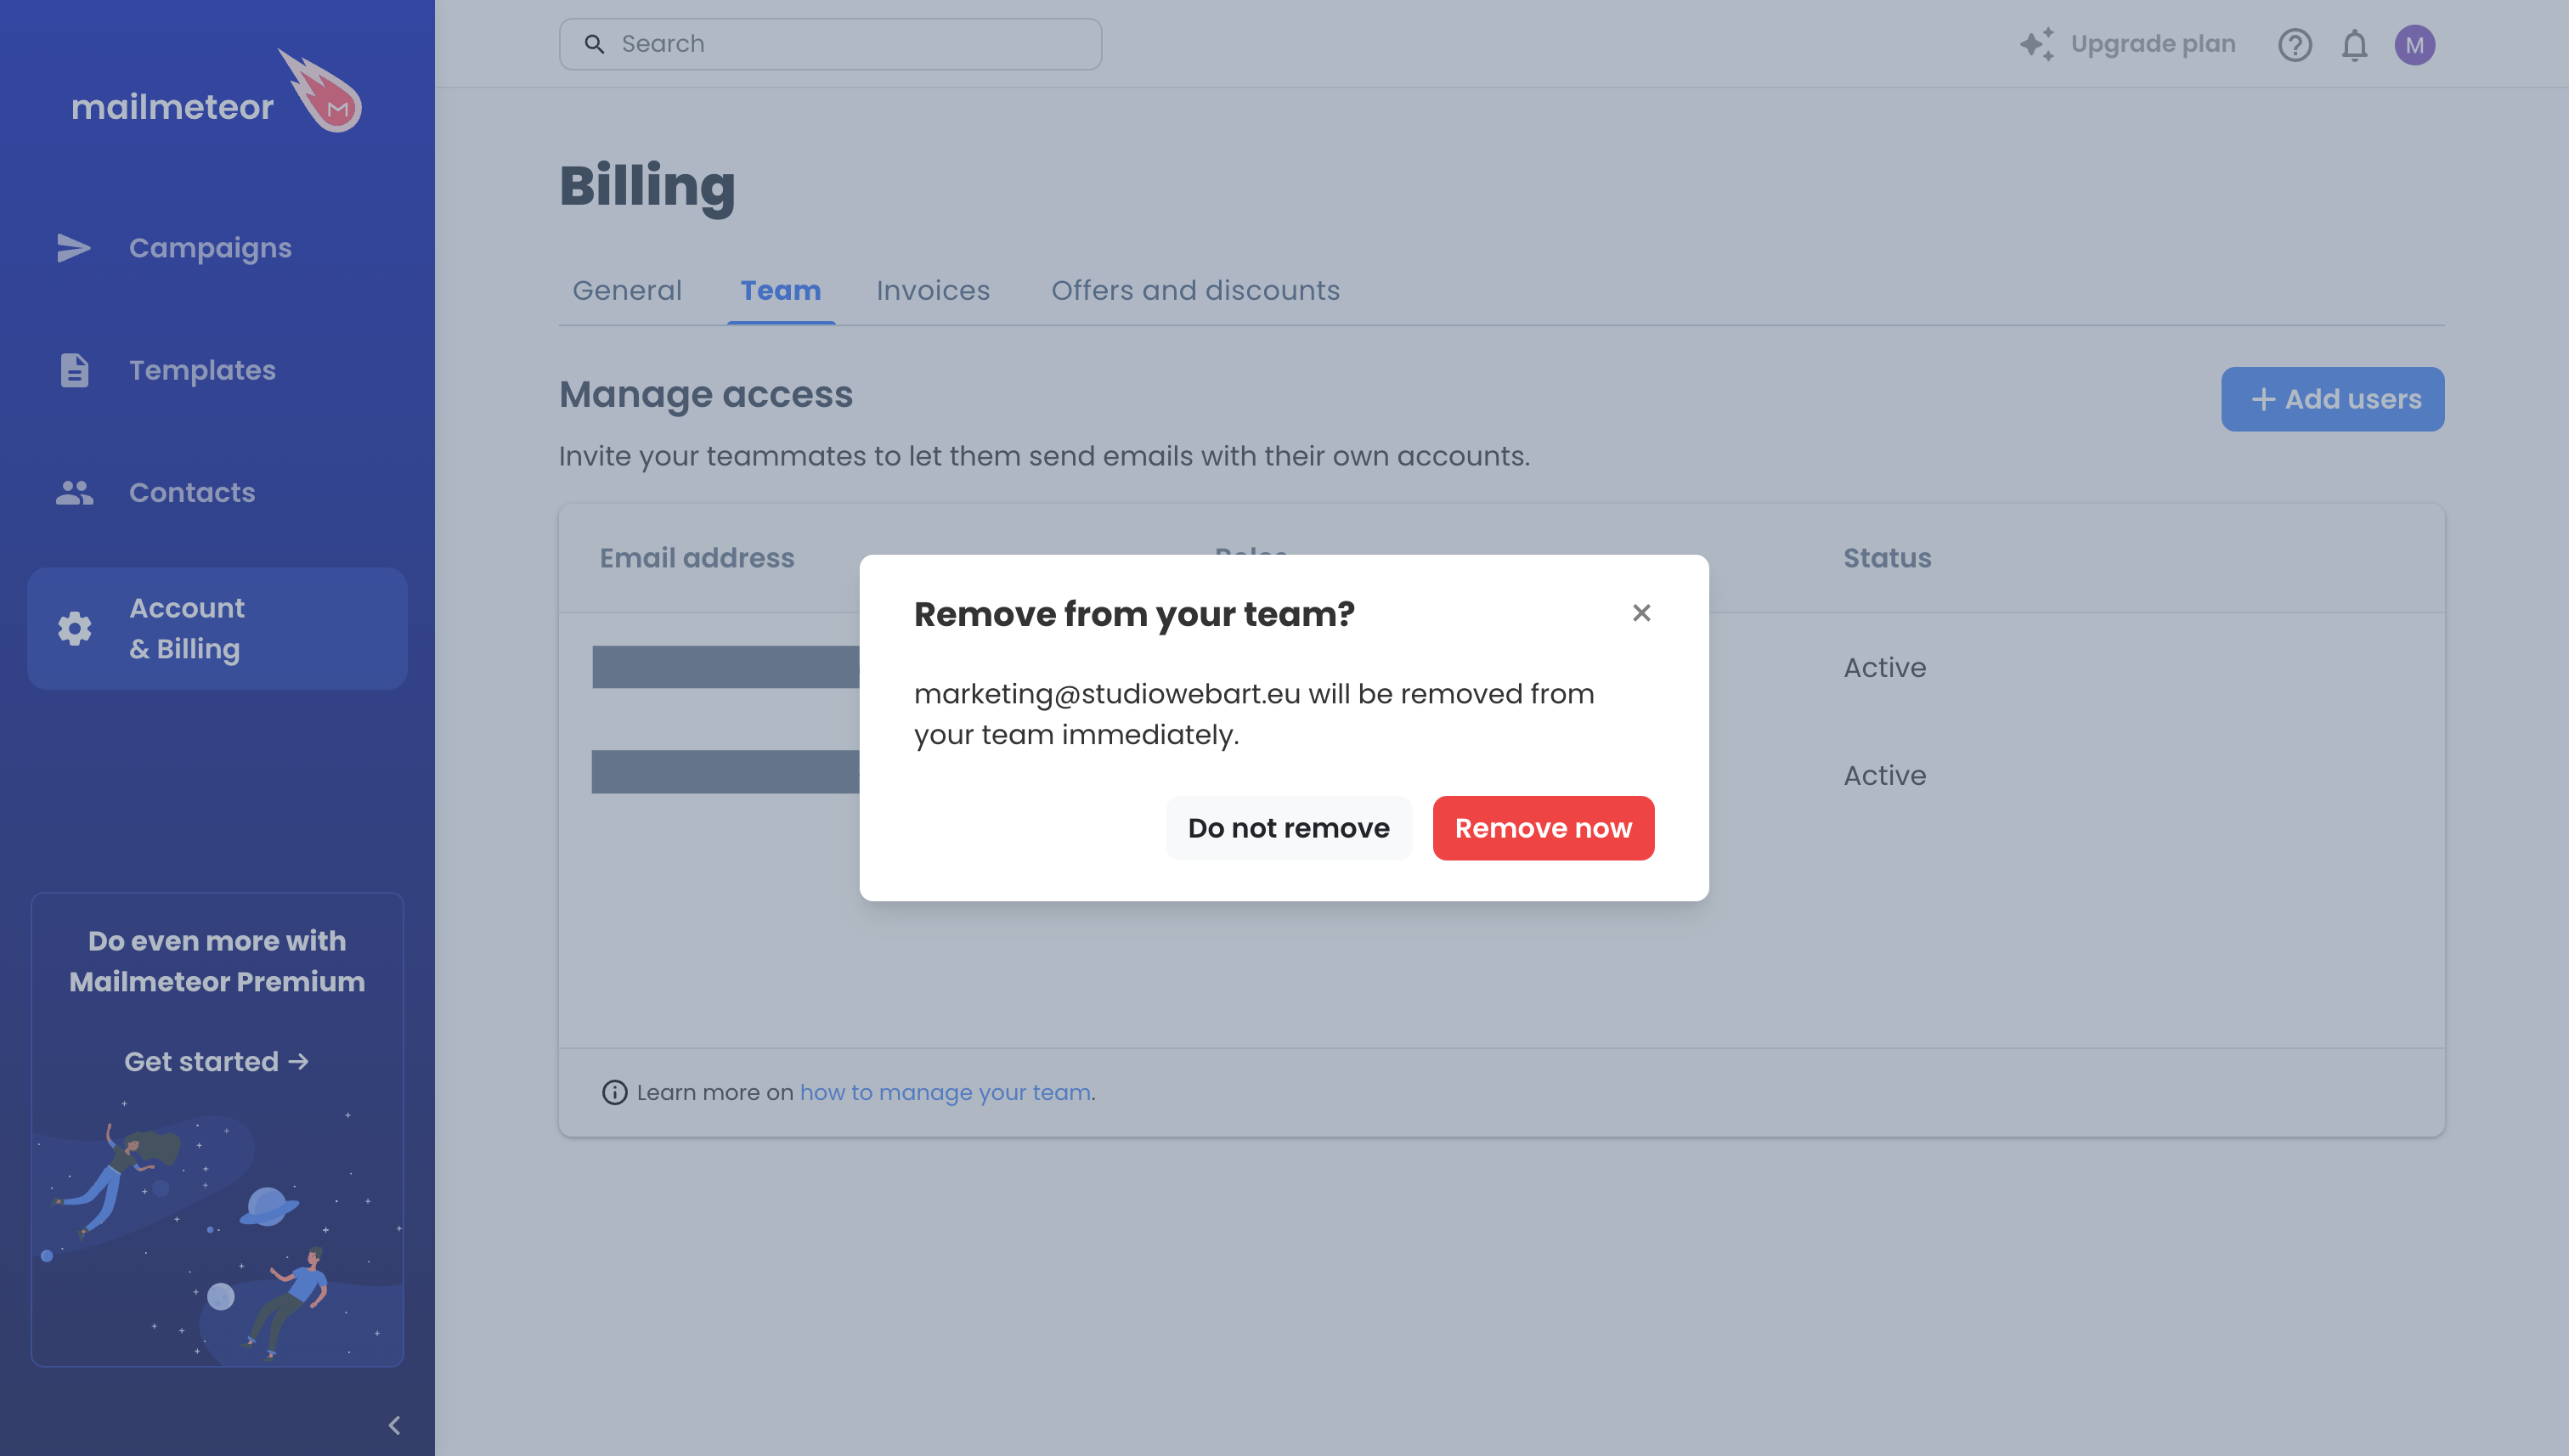
Task: Confirm with the Remove now button
Action: click(1543, 828)
